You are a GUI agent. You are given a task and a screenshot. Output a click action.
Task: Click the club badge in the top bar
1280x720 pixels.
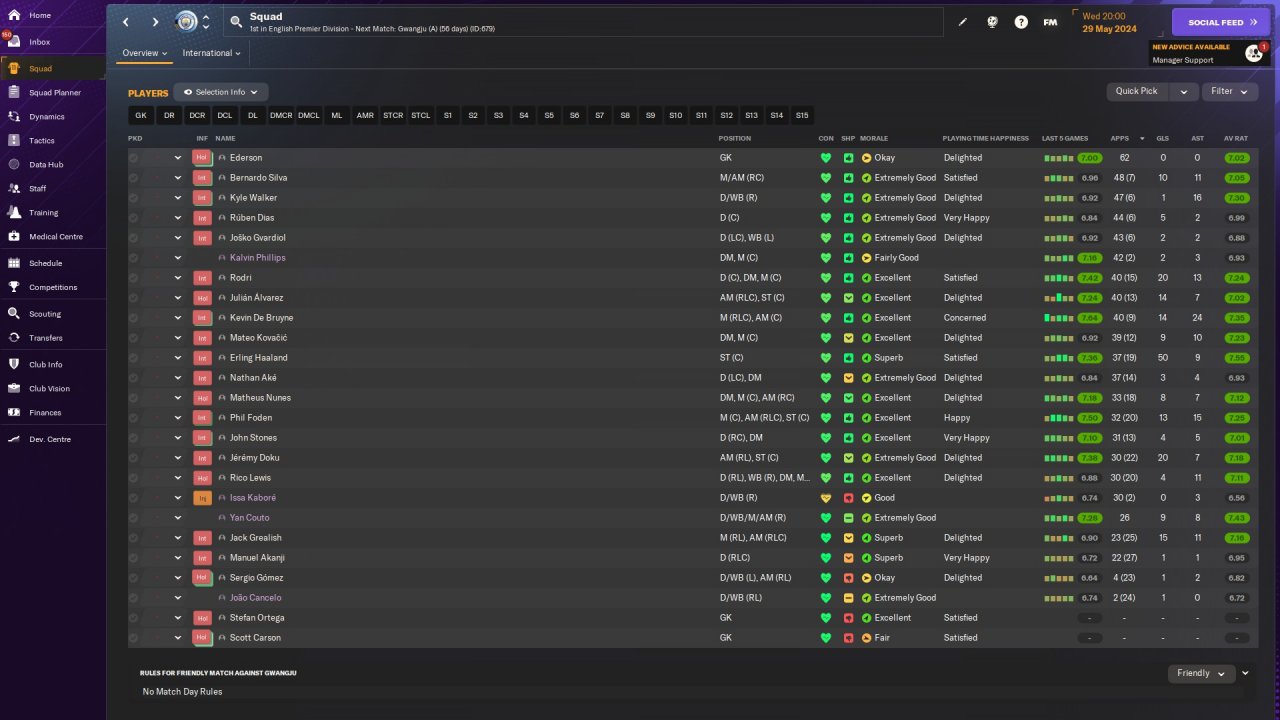pos(186,22)
